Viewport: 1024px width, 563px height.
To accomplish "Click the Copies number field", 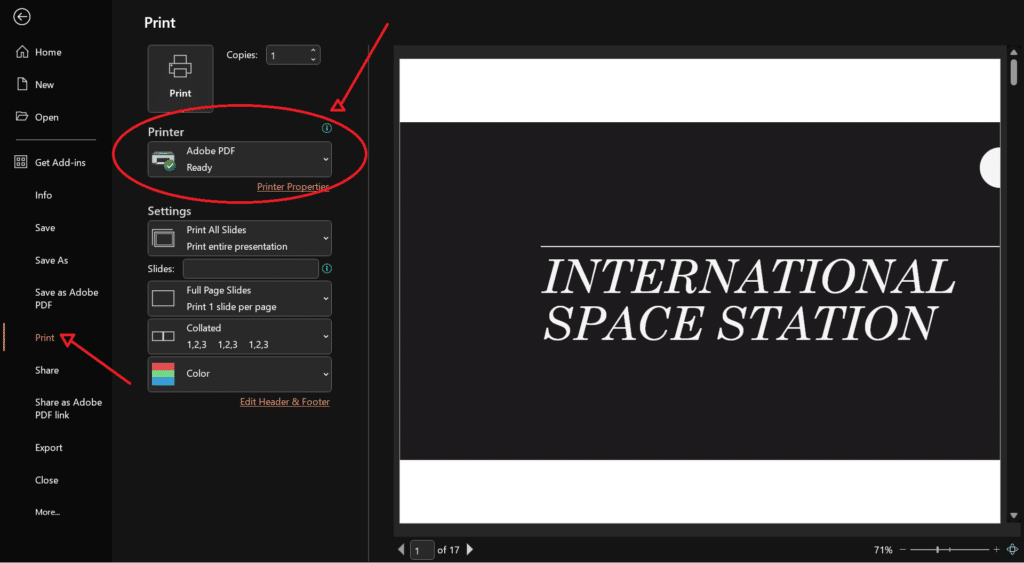I will [x=287, y=56].
